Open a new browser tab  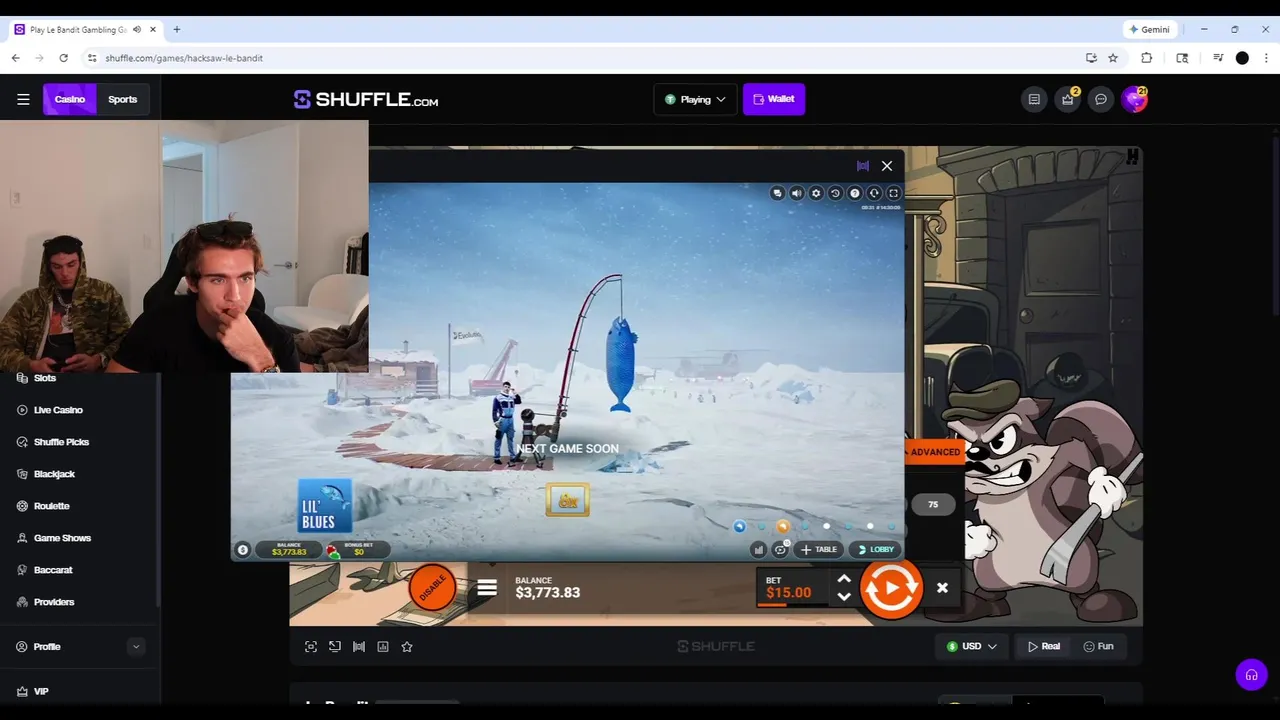[177, 30]
